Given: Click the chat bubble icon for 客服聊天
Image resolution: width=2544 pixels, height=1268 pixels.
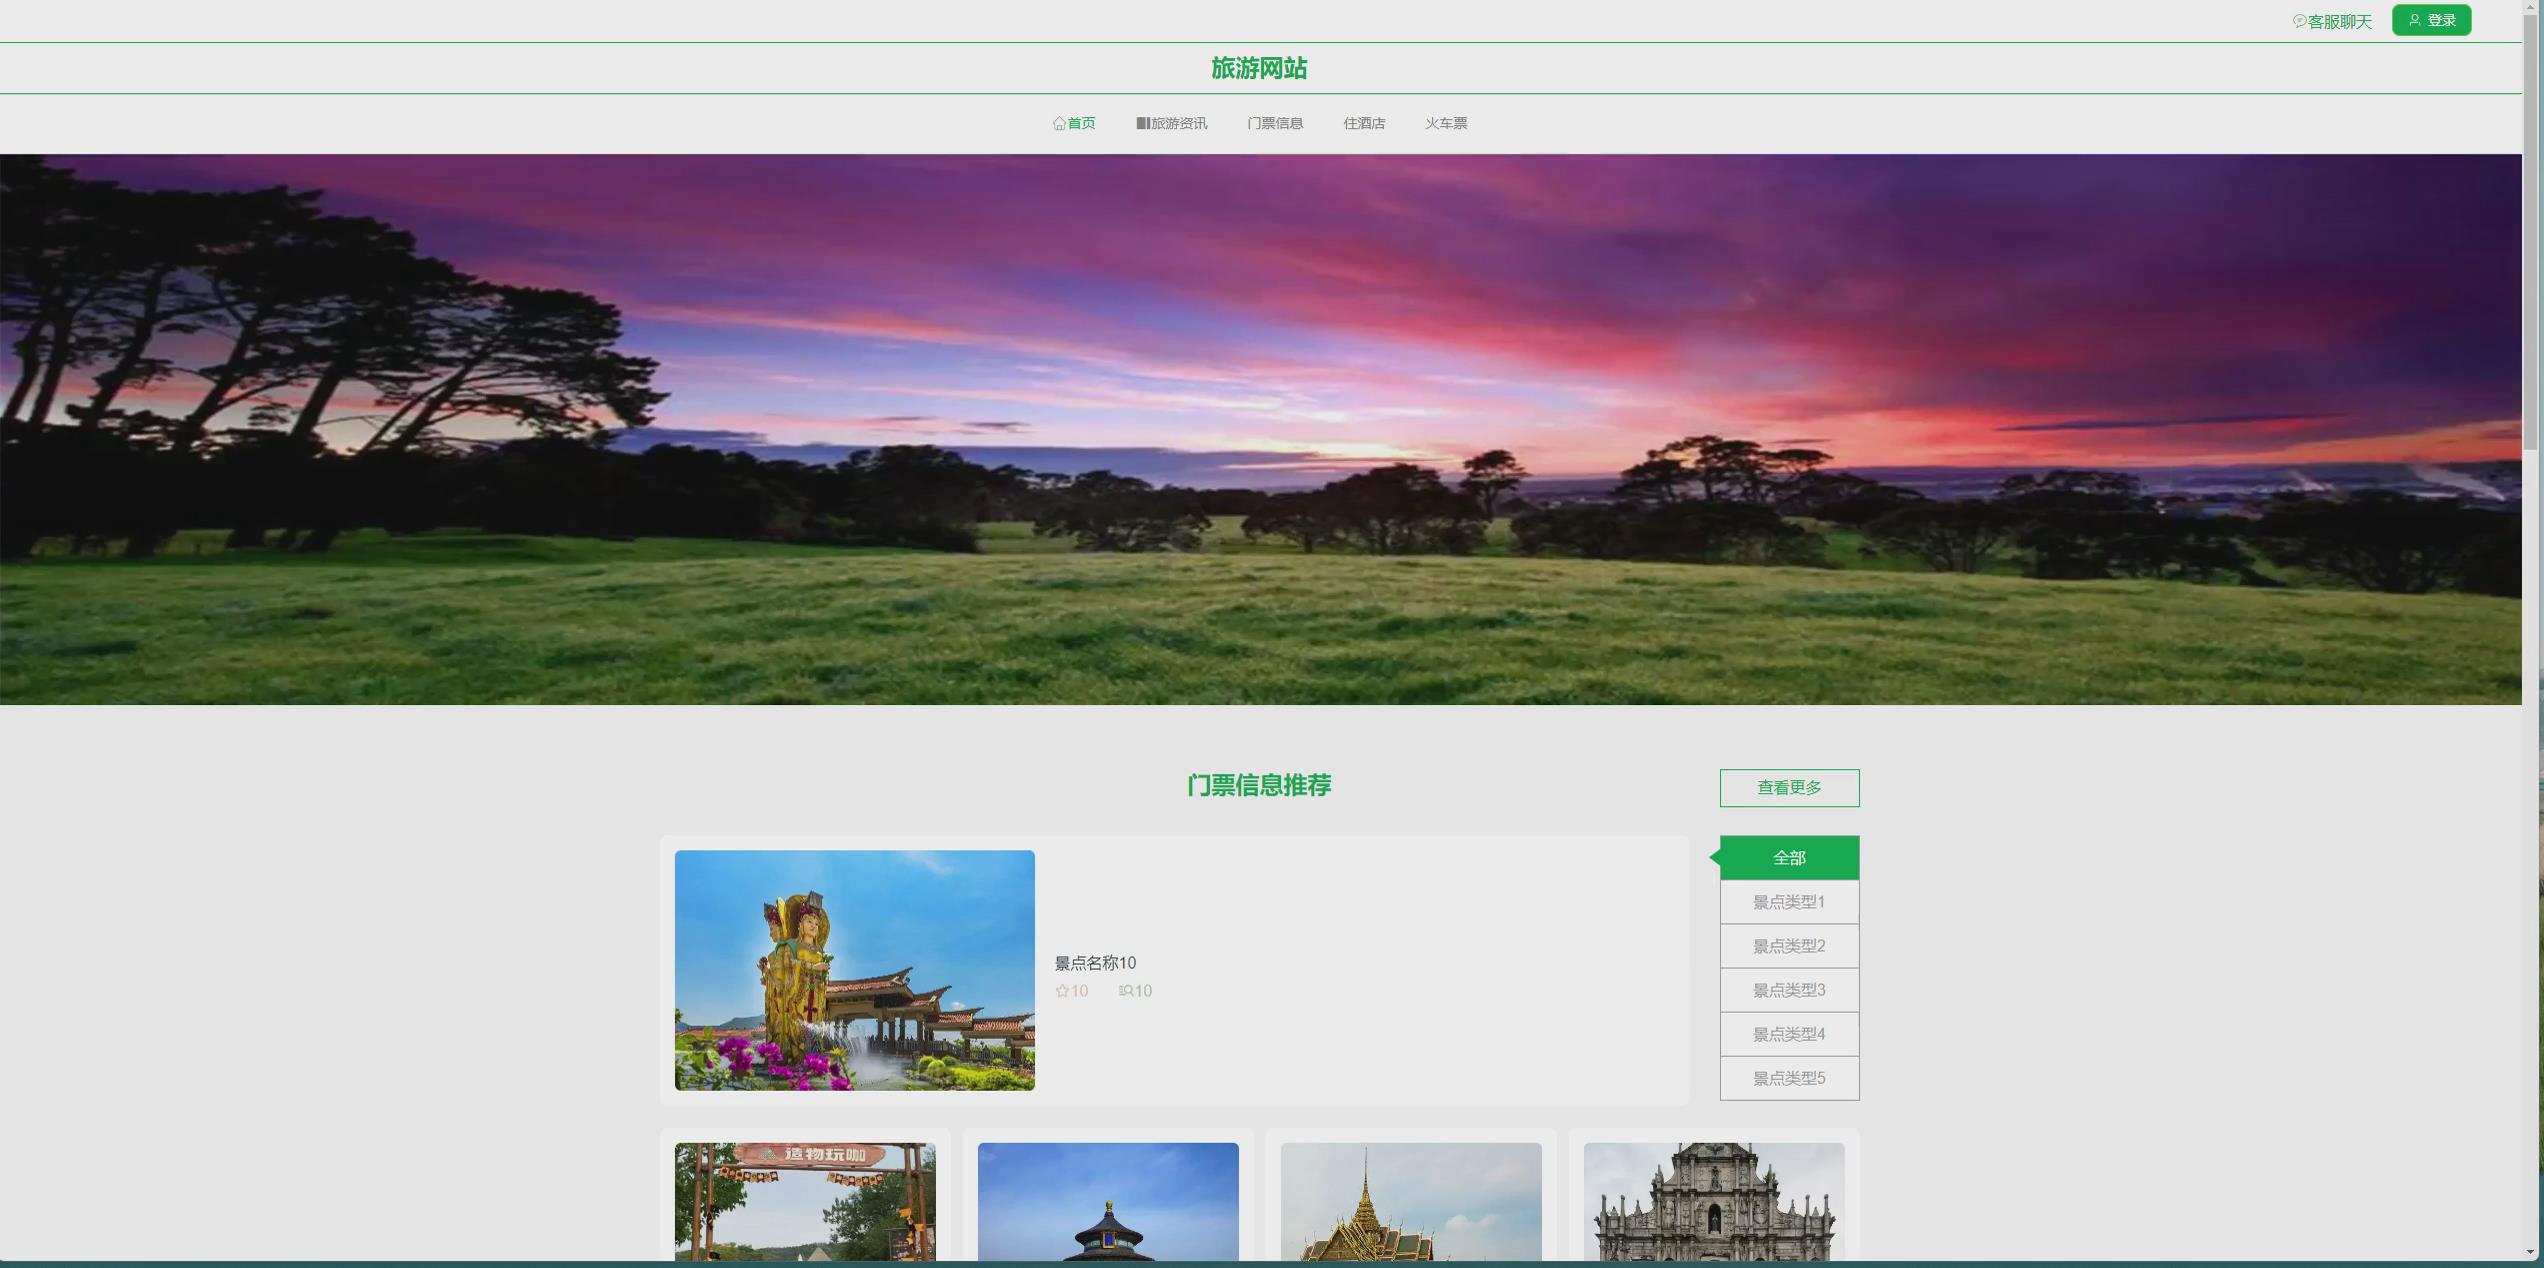Looking at the screenshot, I should pos(2300,18).
